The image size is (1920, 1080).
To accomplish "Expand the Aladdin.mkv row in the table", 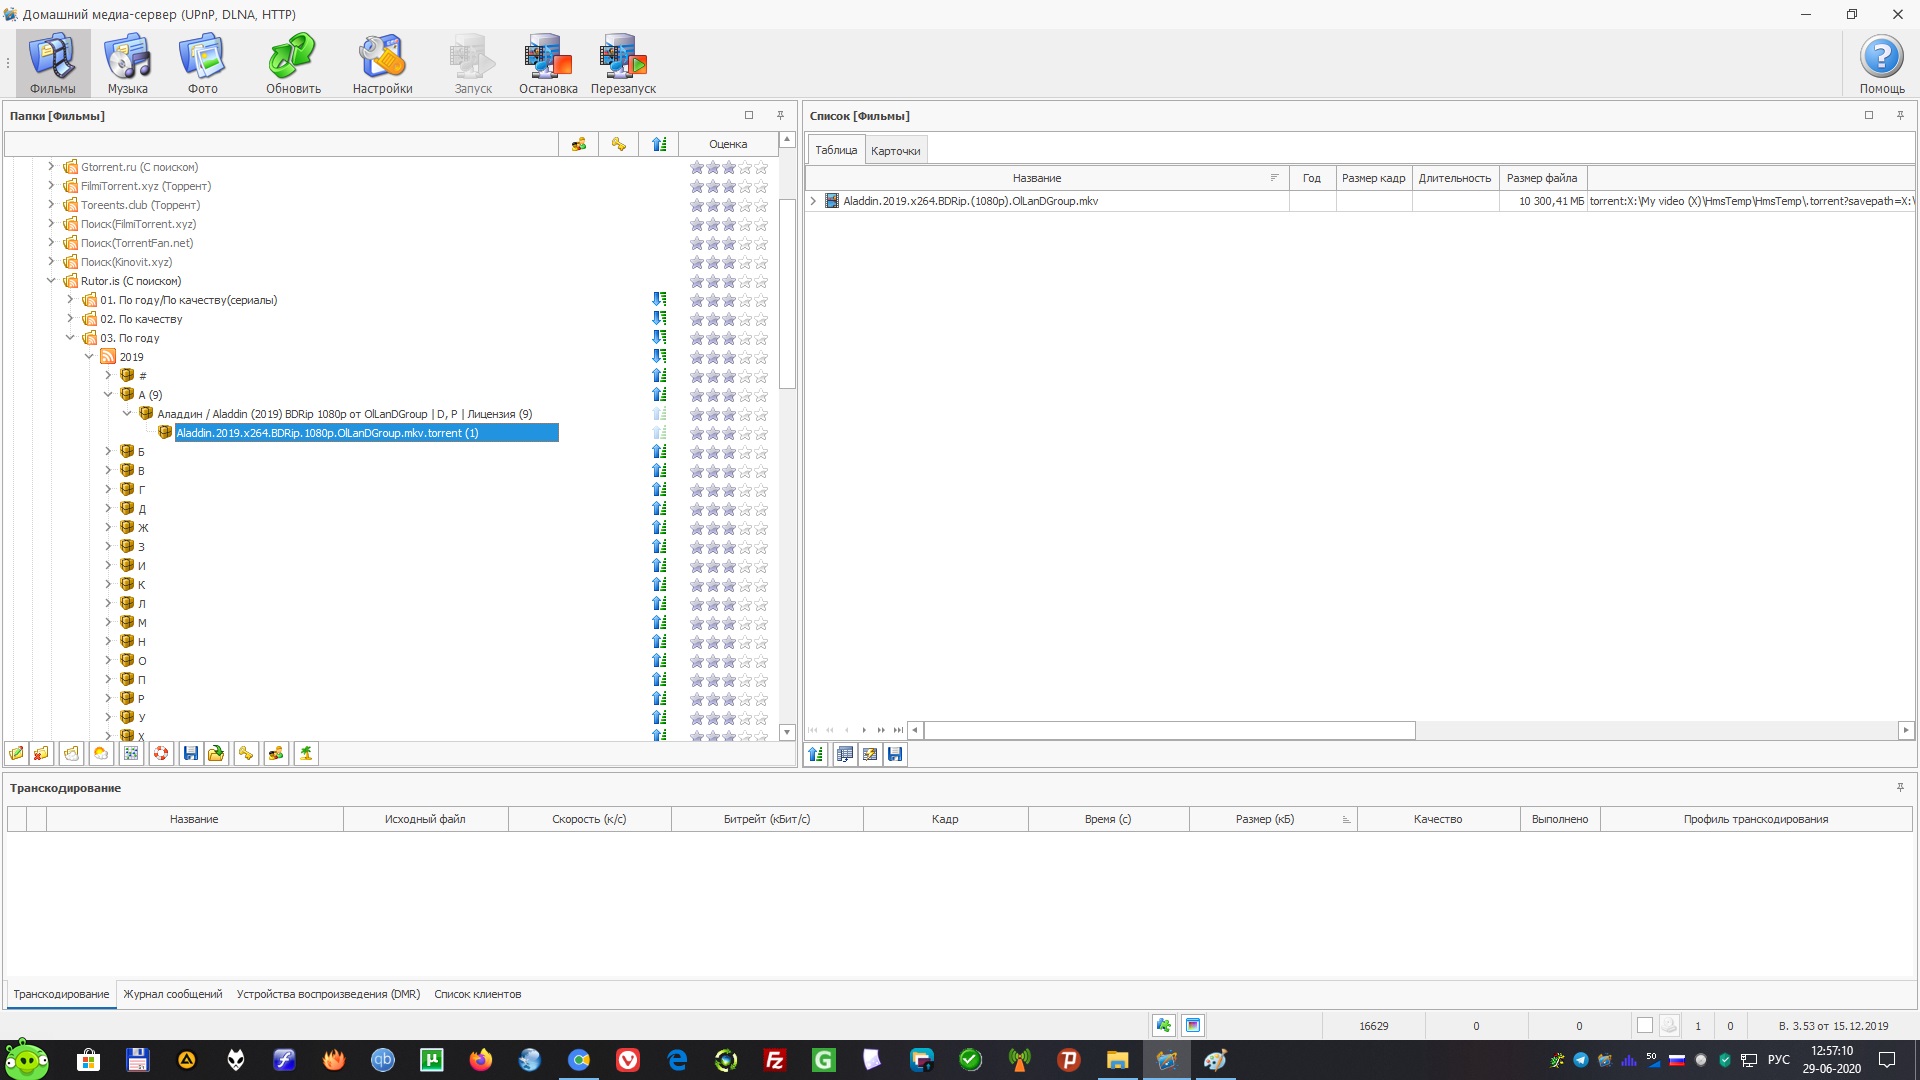I will click(813, 201).
